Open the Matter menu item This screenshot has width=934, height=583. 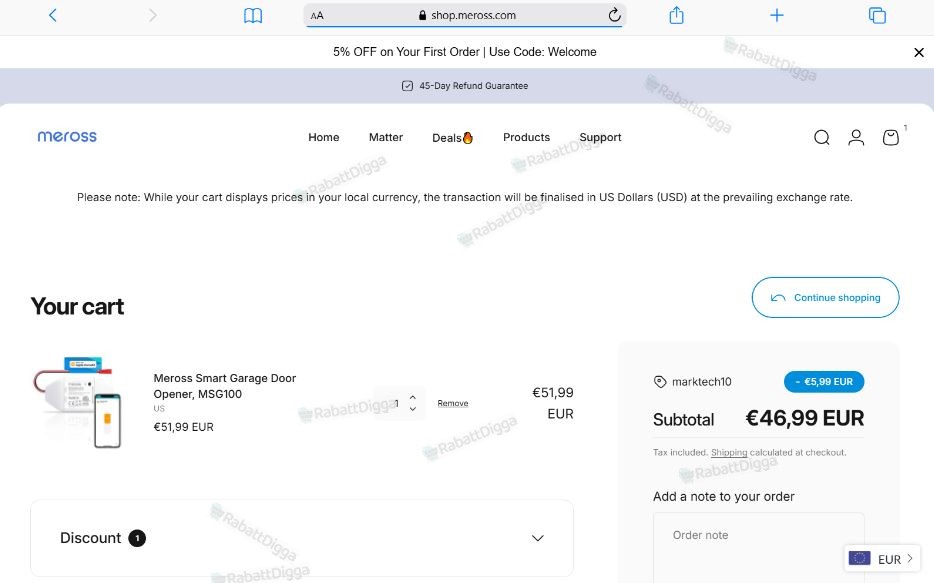(385, 138)
